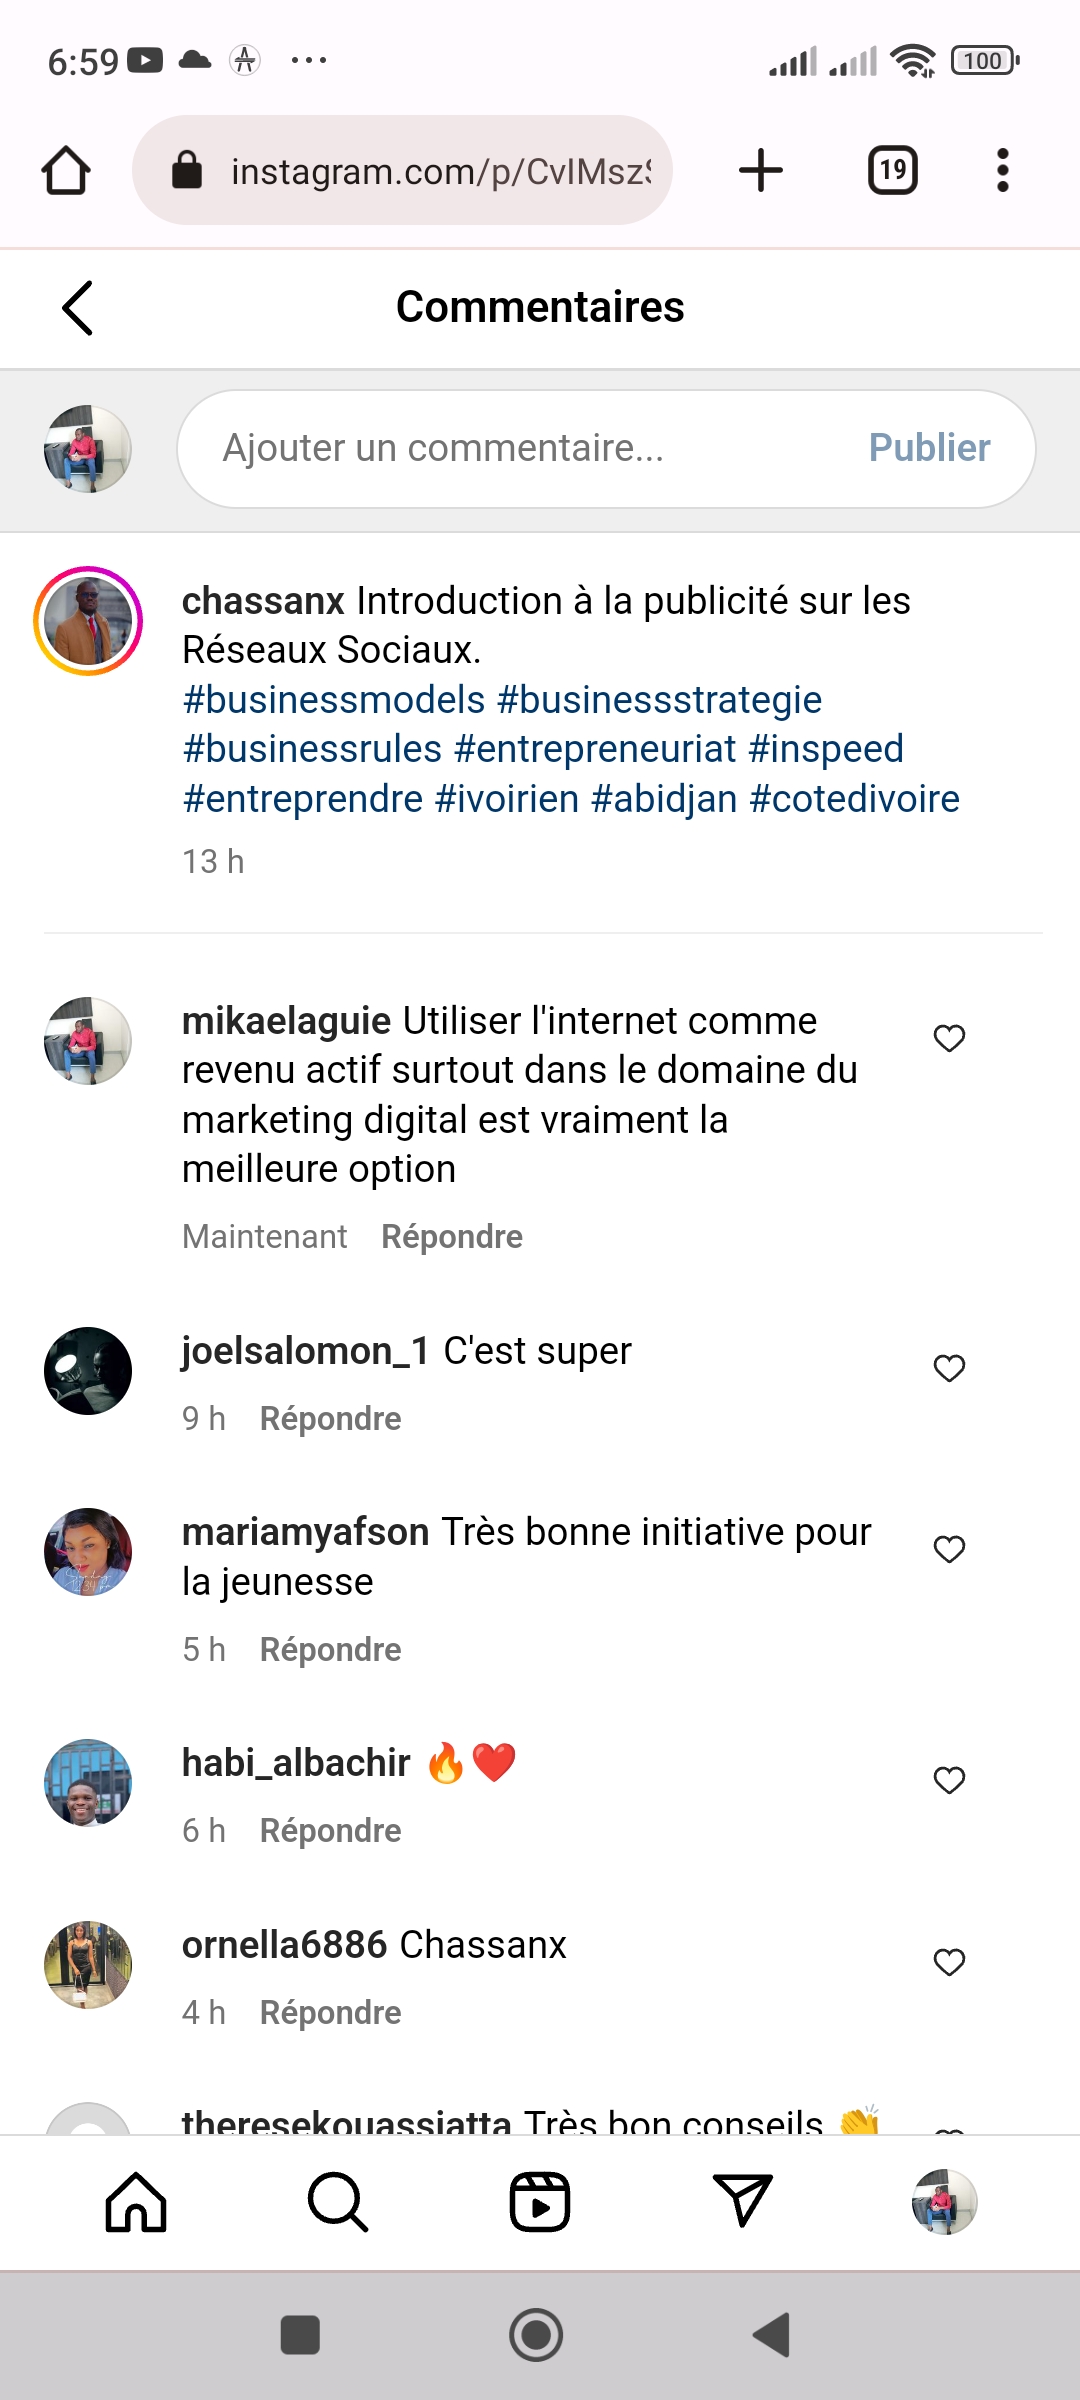Like joelsalomon_1's comment
Viewport: 1080px width, 2400px height.
click(x=949, y=1368)
